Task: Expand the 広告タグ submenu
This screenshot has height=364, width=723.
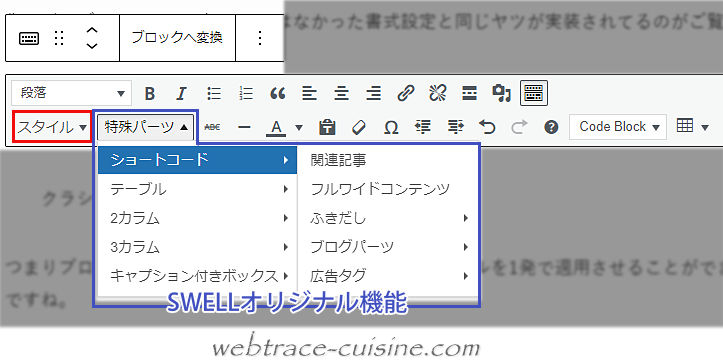Action: 388,276
